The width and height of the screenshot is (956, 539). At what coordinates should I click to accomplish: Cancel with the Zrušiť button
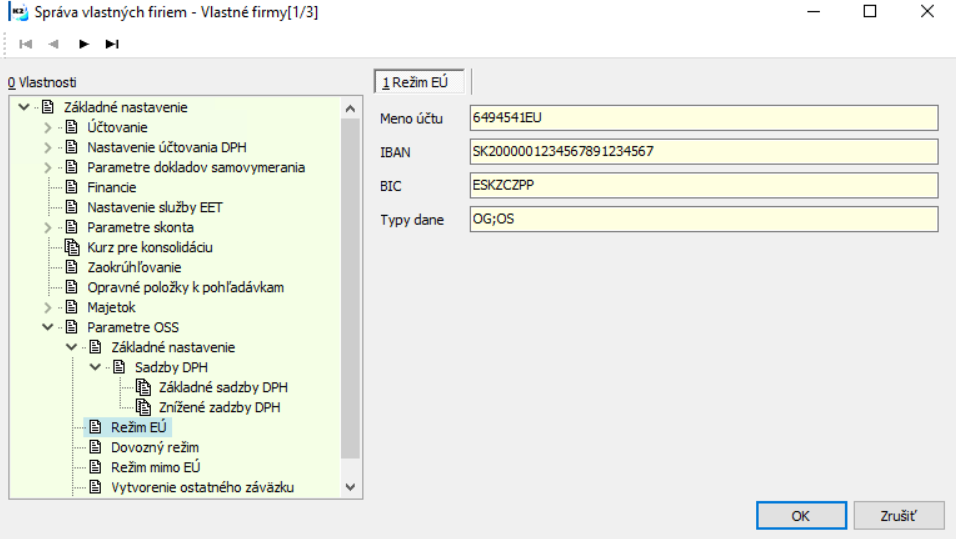click(x=899, y=516)
